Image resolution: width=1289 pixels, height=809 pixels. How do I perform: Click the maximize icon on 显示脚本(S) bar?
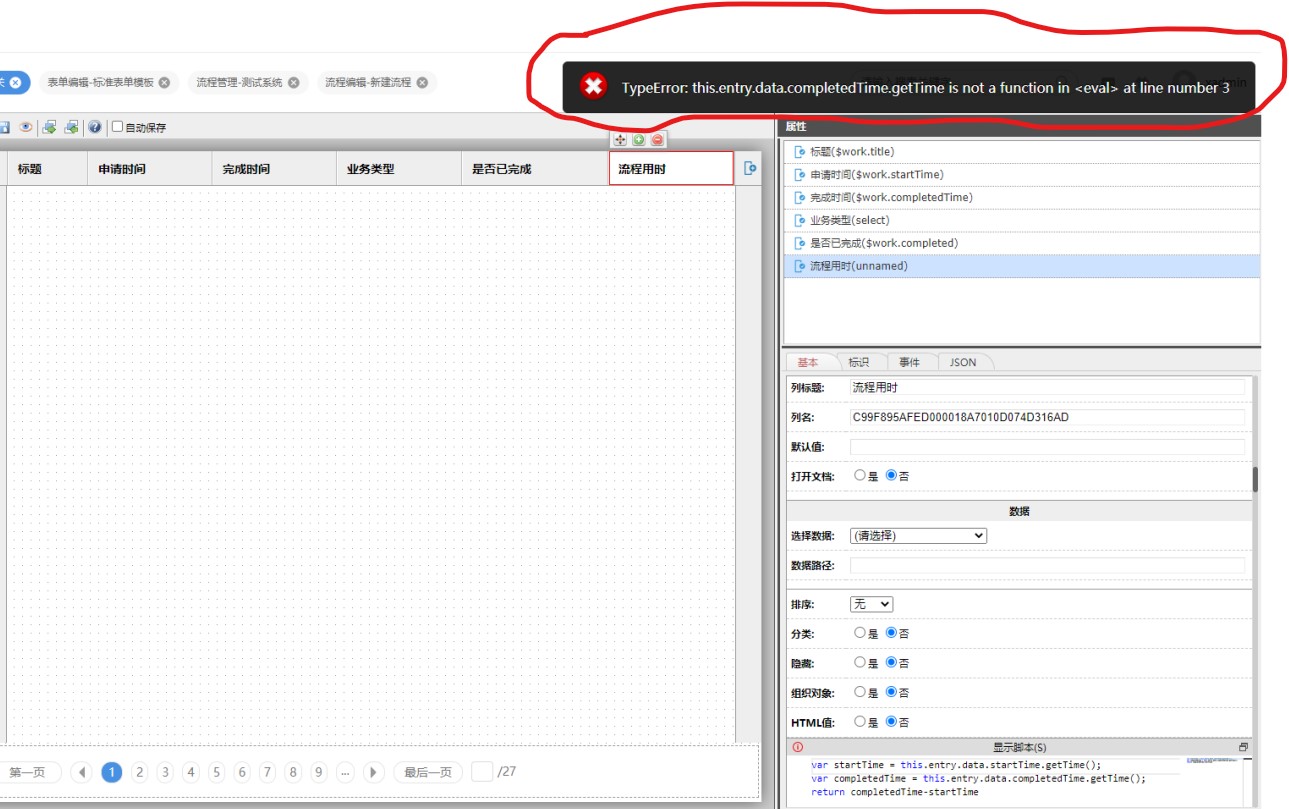pyautogui.click(x=1243, y=747)
